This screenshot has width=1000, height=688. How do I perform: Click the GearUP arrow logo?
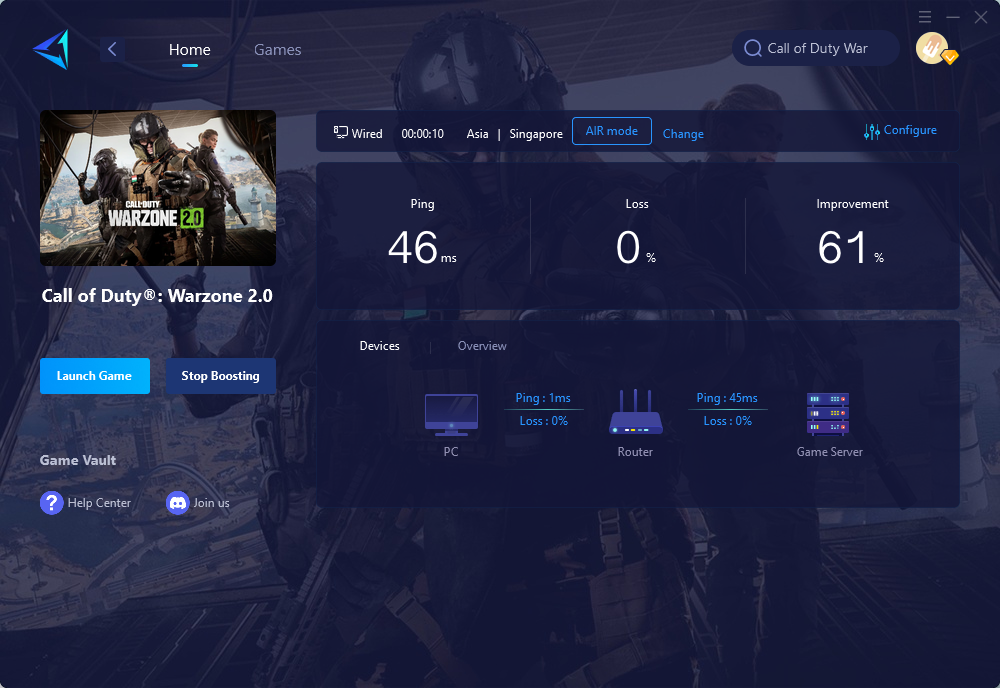click(51, 49)
